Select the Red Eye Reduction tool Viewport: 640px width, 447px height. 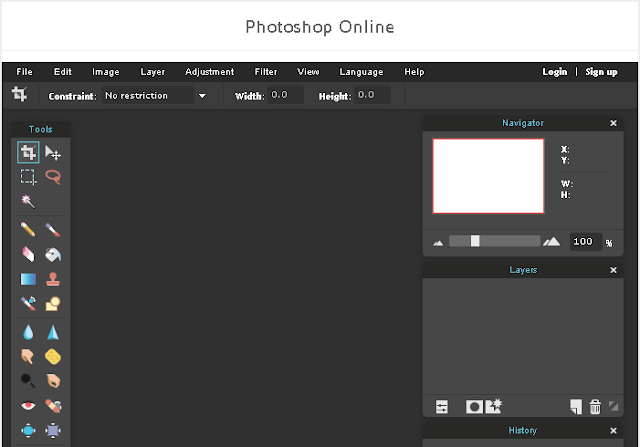coord(28,405)
